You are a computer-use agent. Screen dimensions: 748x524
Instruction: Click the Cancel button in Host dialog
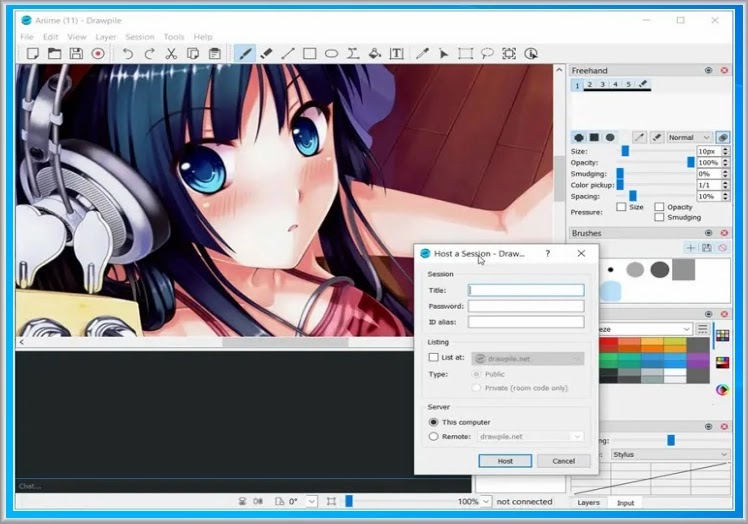coord(563,461)
